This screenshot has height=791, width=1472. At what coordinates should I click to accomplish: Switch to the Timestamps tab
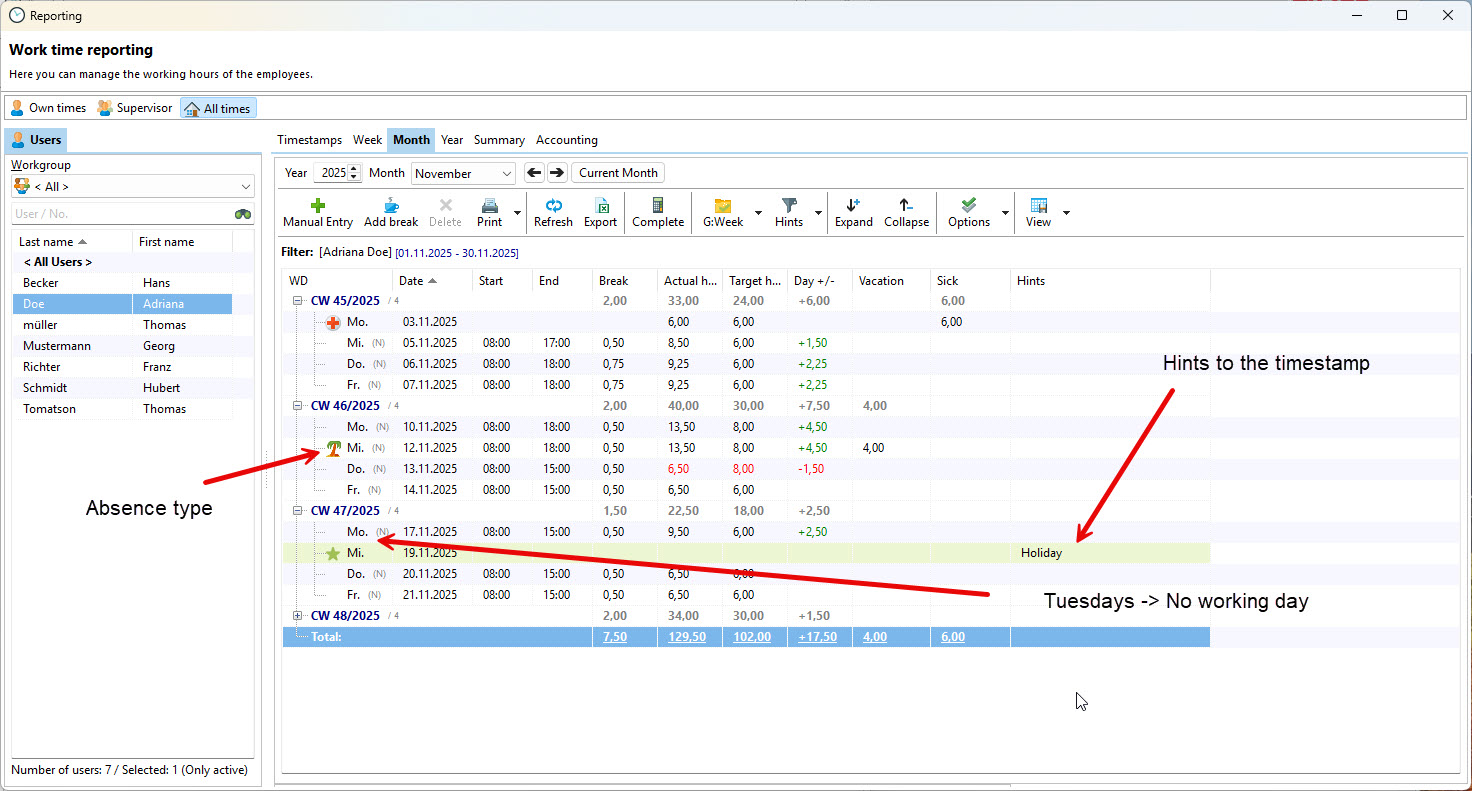pos(309,140)
